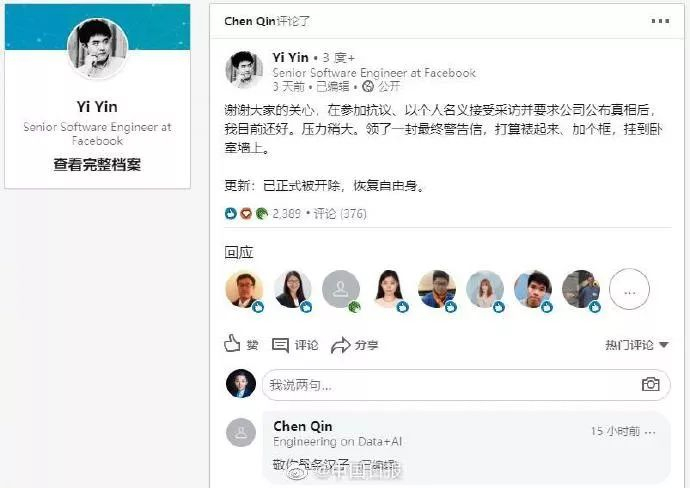This screenshot has height=488, width=690.
Task: Click inside the 我说两句 comment input field
Action: point(450,384)
